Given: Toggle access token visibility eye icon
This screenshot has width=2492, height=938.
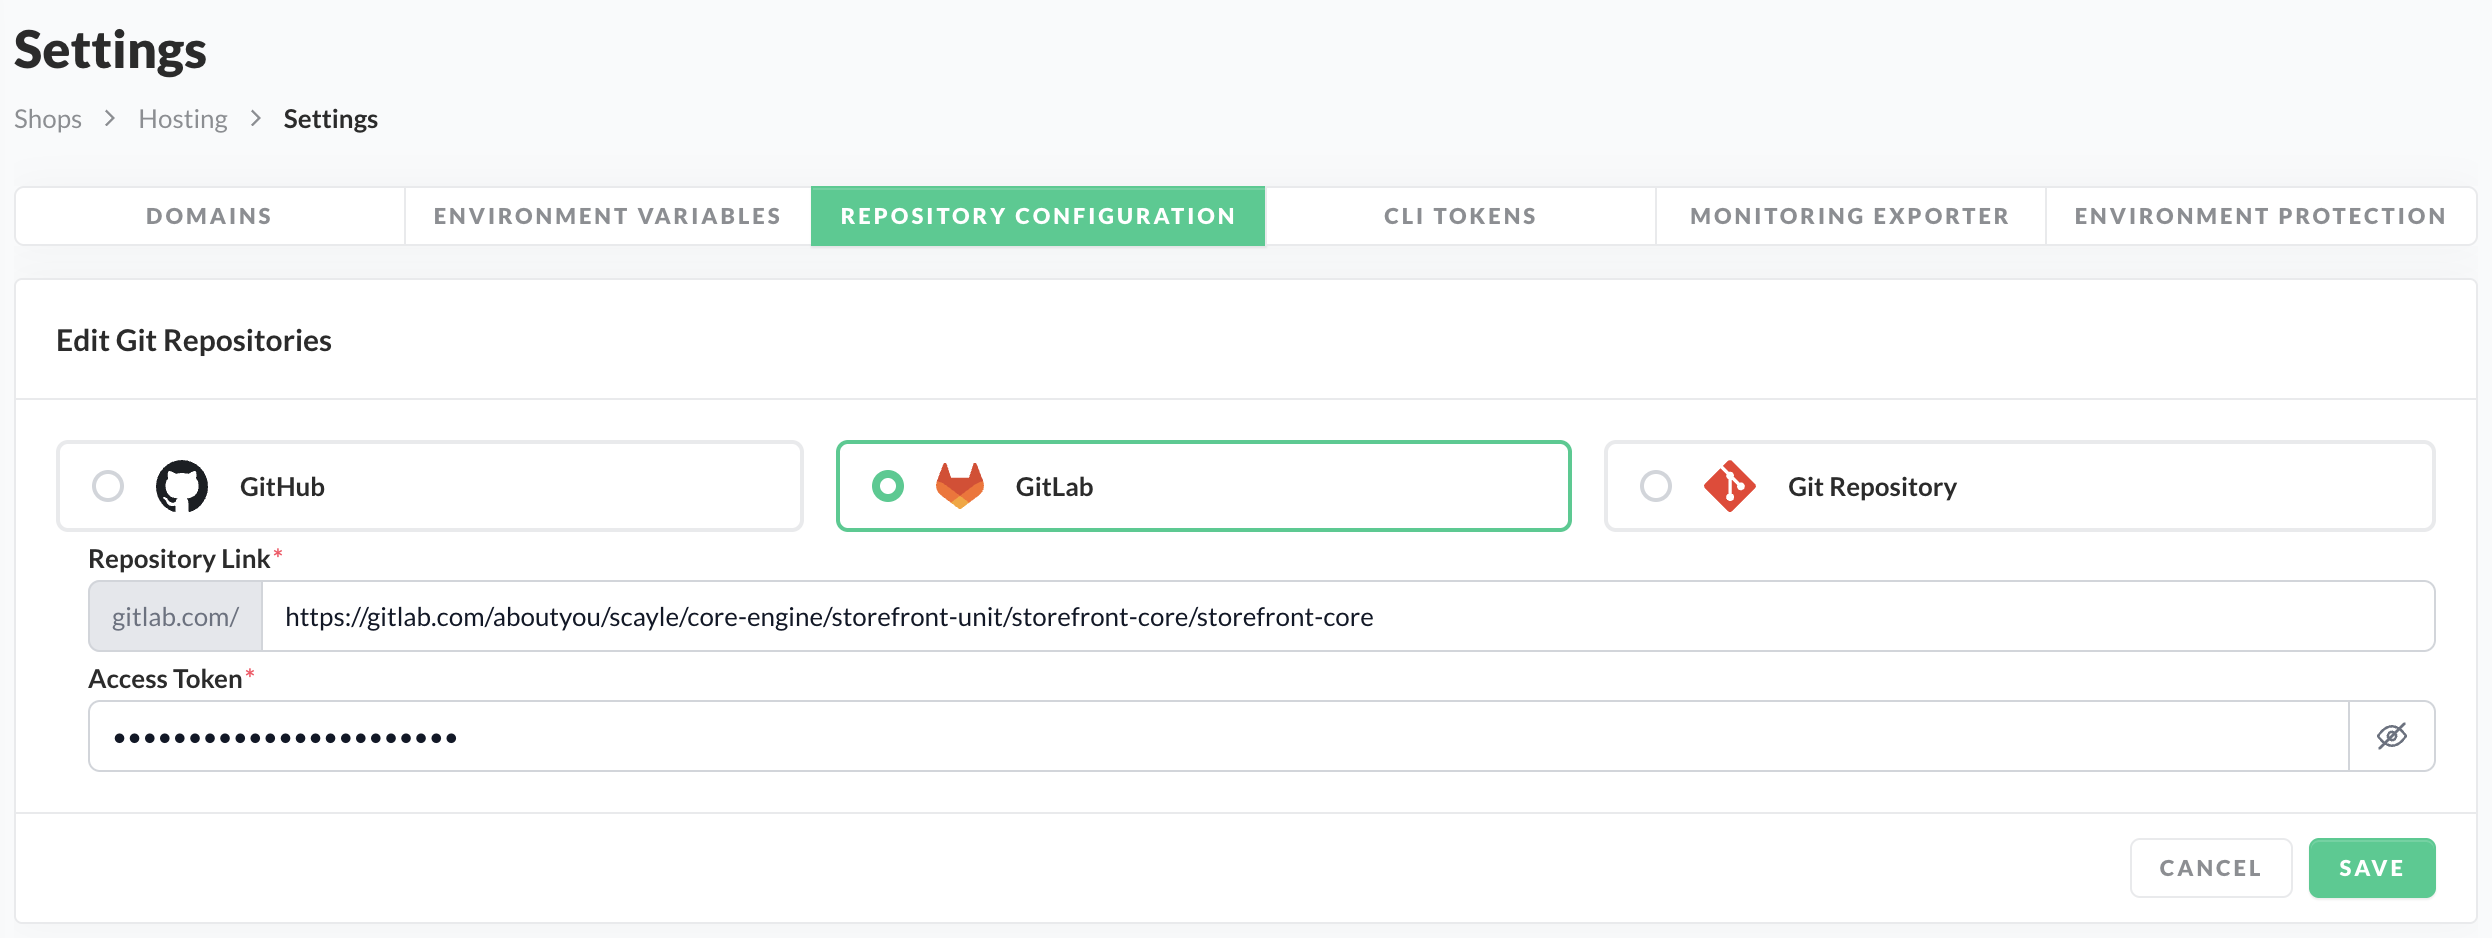Looking at the screenshot, I should click(x=2391, y=736).
